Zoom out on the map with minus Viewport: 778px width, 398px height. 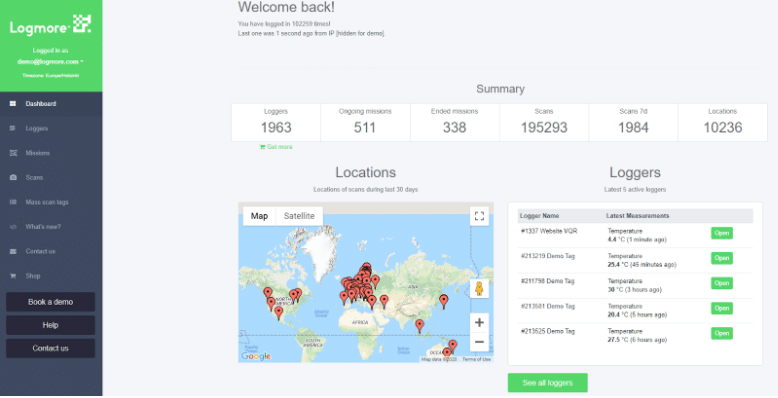[x=479, y=342]
